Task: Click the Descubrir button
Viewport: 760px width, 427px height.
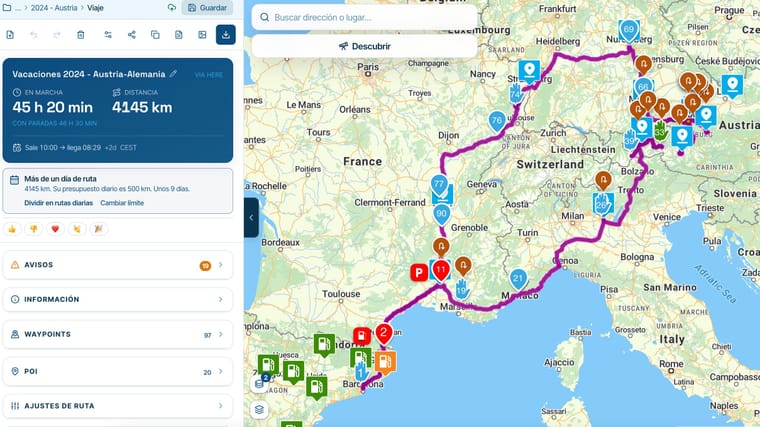Action: pos(364,47)
